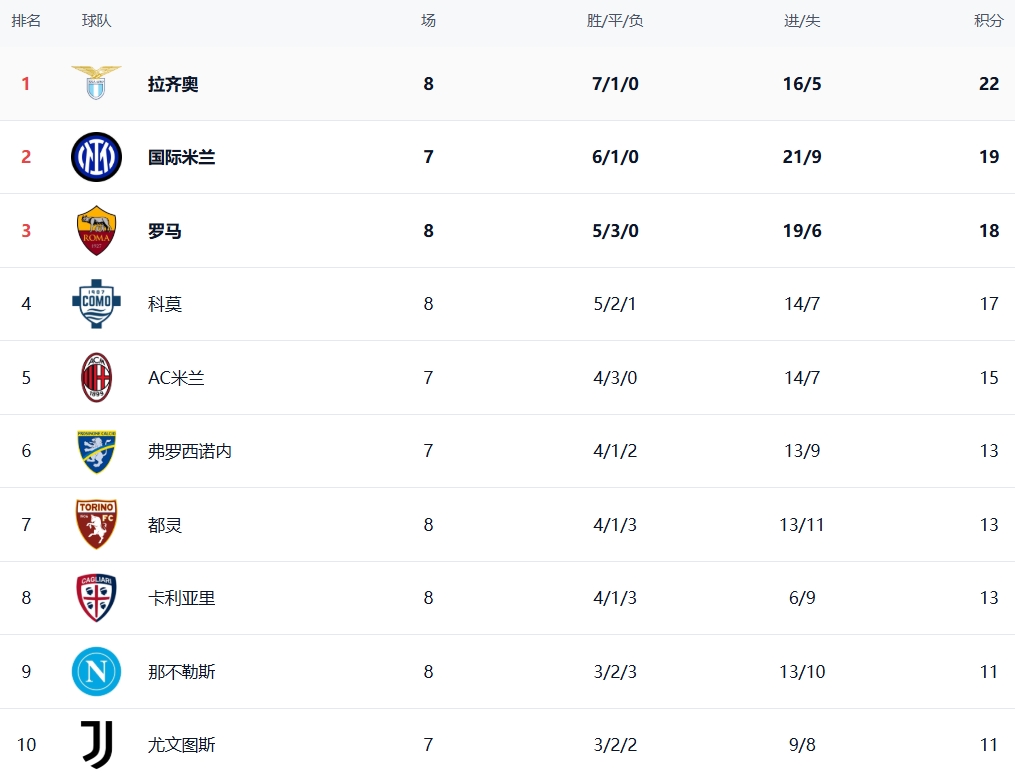Viewport: 1015px width, 777px height.
Task: Click the 球队 column header
Action: [x=96, y=21]
